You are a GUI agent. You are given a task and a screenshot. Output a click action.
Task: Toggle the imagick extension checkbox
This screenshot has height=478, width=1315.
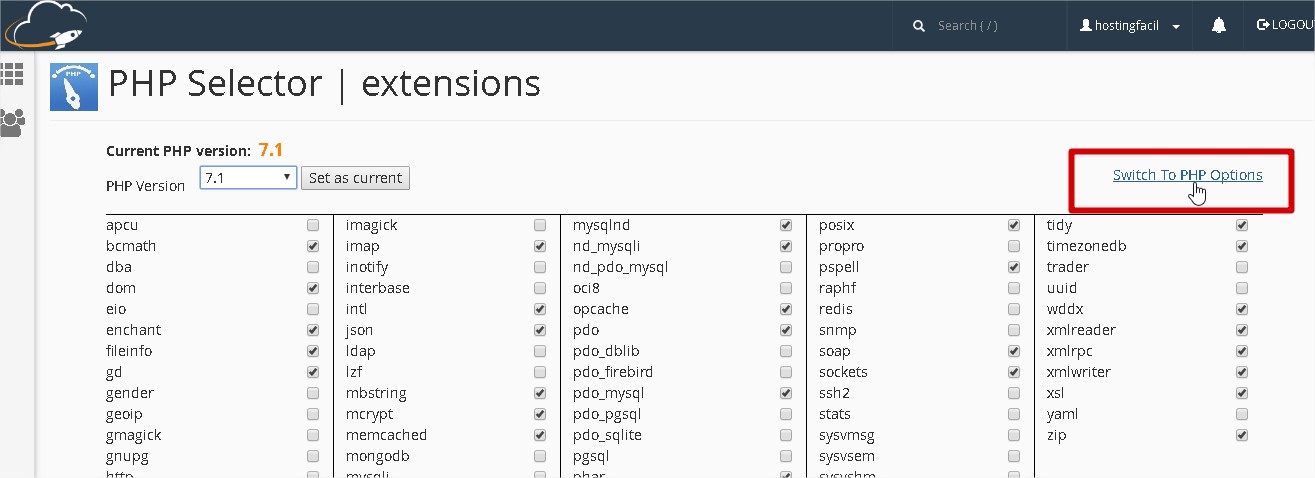click(x=540, y=225)
